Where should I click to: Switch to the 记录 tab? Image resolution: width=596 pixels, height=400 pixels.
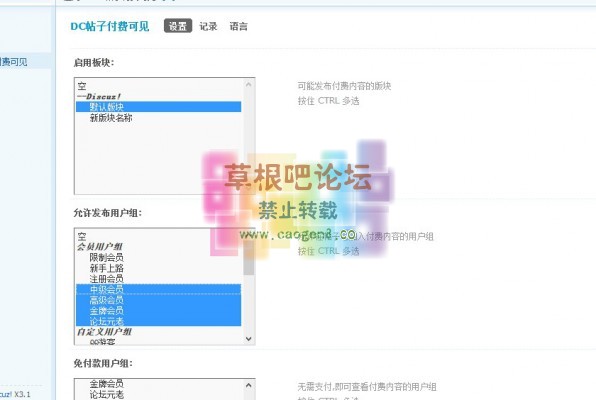click(208, 26)
